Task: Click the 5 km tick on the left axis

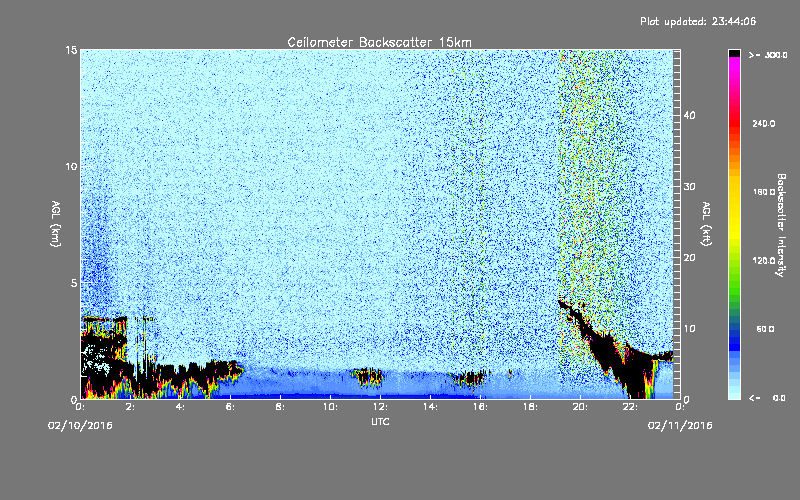Action: (x=74, y=283)
